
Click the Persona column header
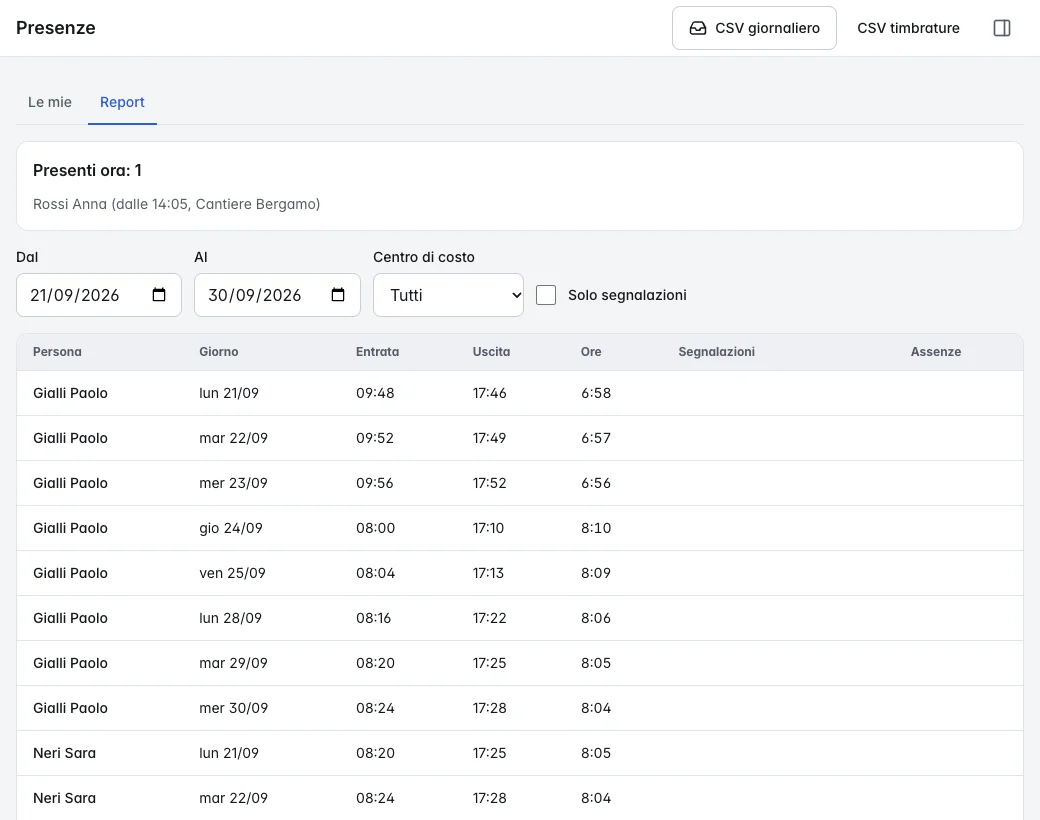(x=57, y=352)
